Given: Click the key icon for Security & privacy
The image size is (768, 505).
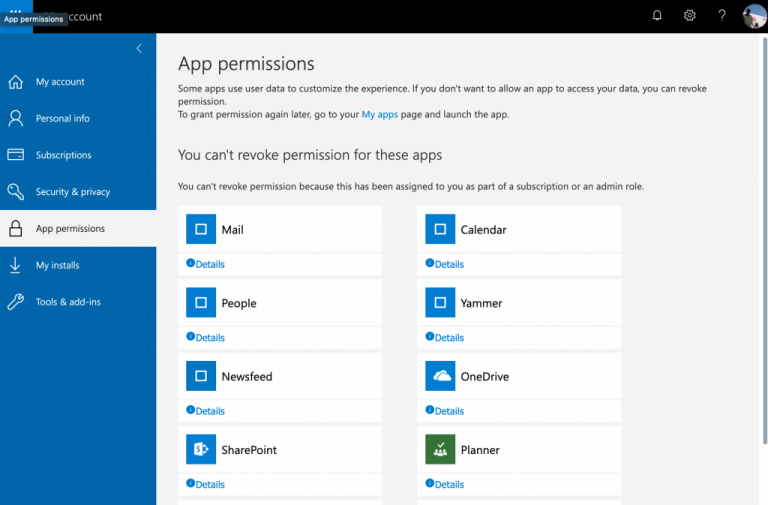Looking at the screenshot, I should pos(16,192).
